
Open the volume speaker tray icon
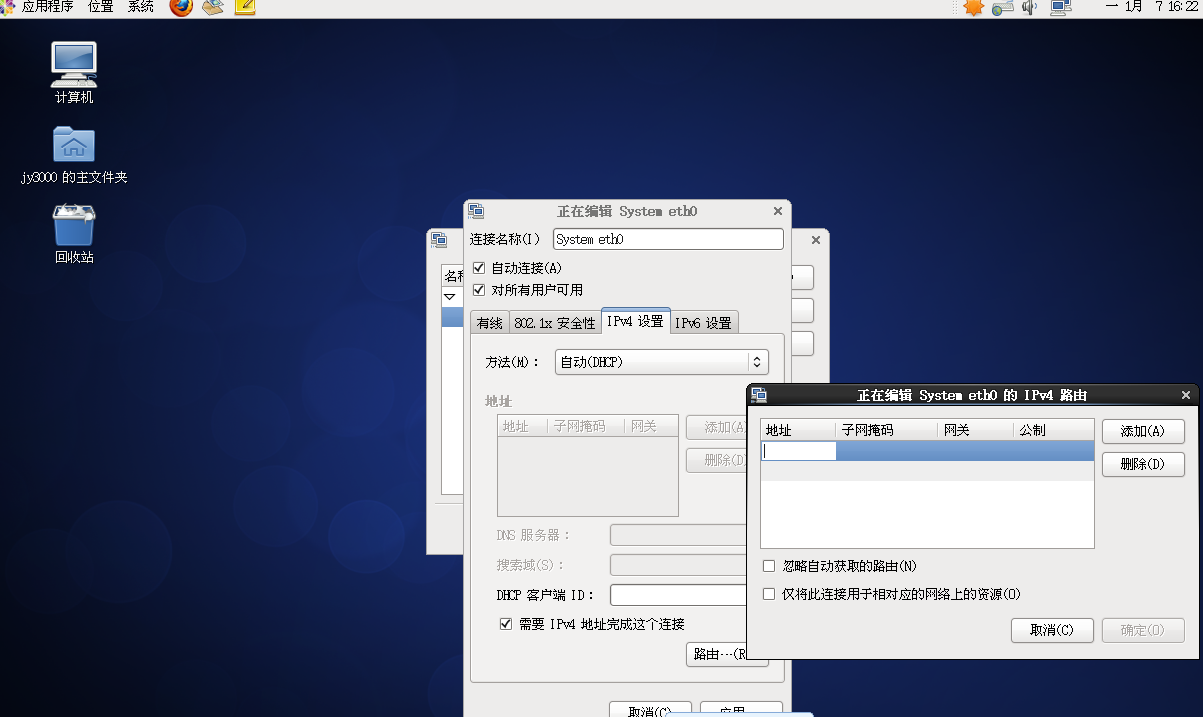point(1030,7)
